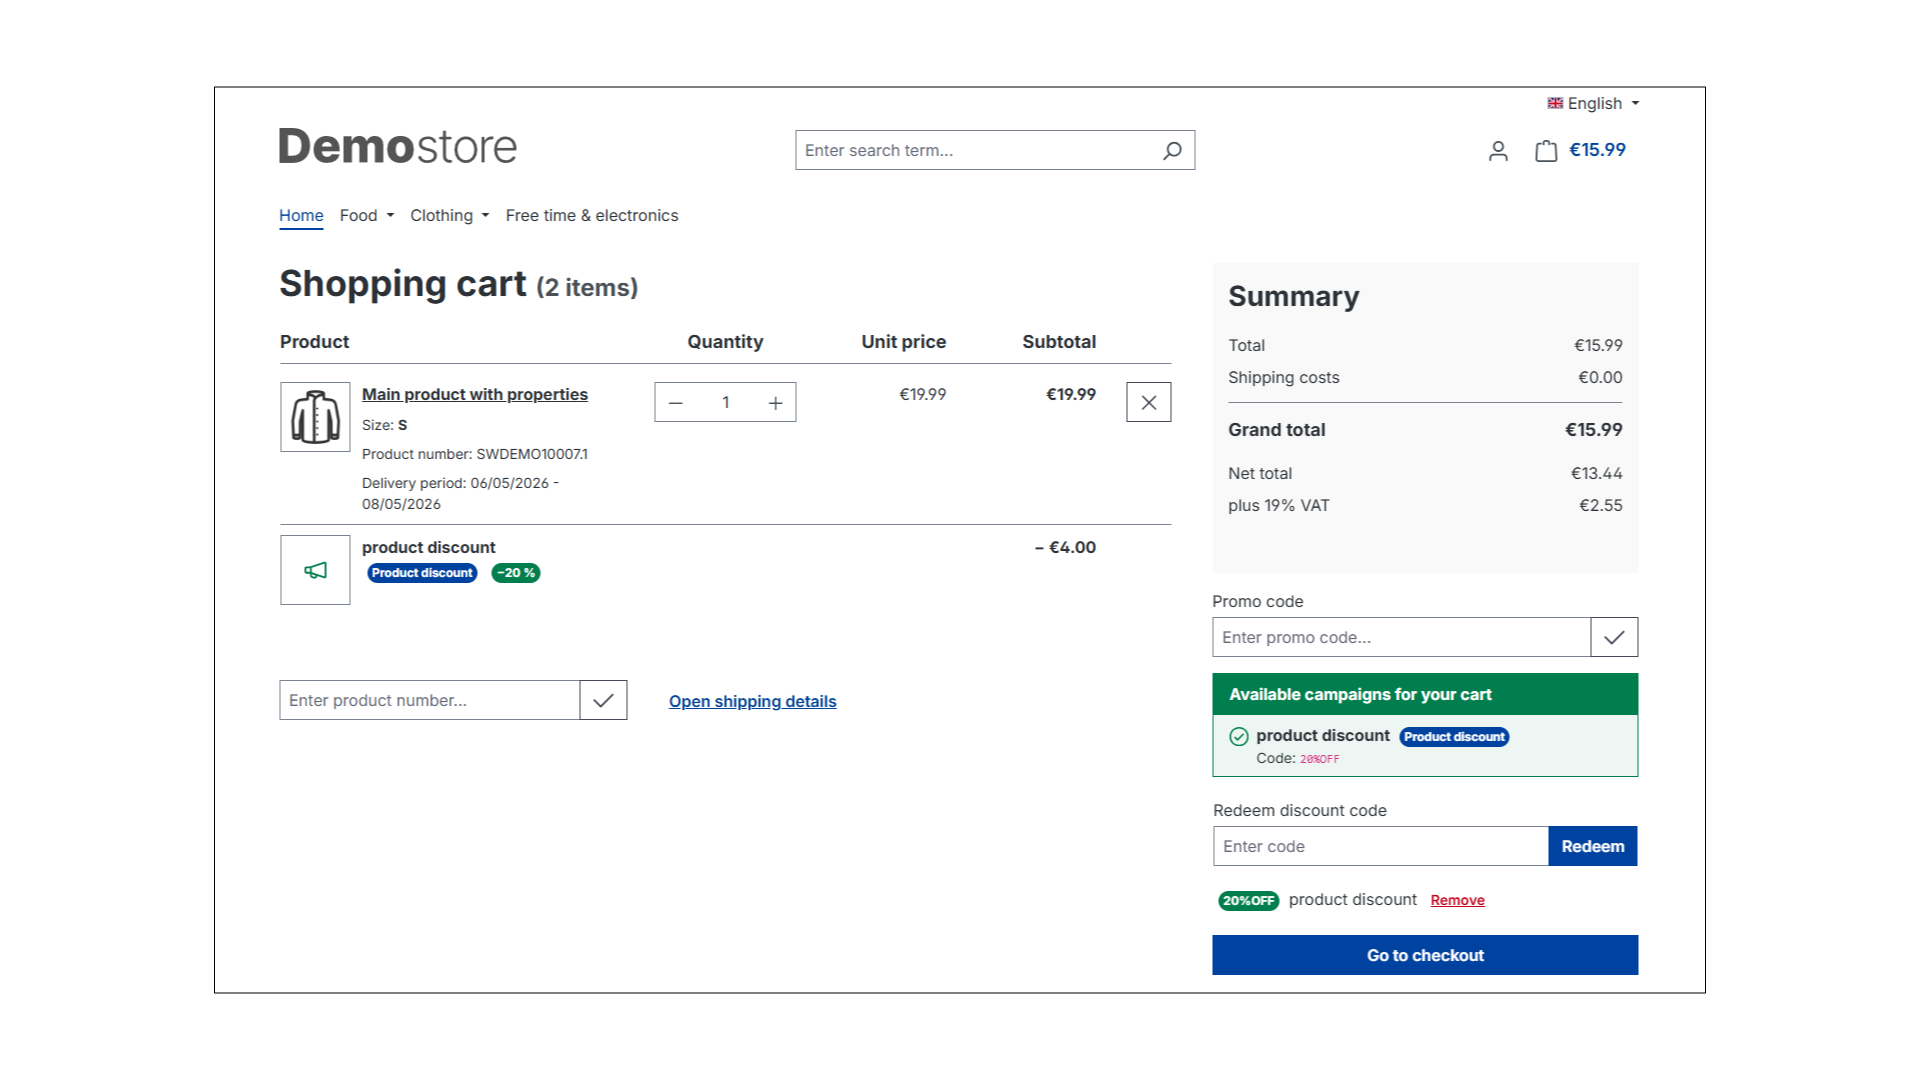Click the quantity value field

[x=726, y=403]
